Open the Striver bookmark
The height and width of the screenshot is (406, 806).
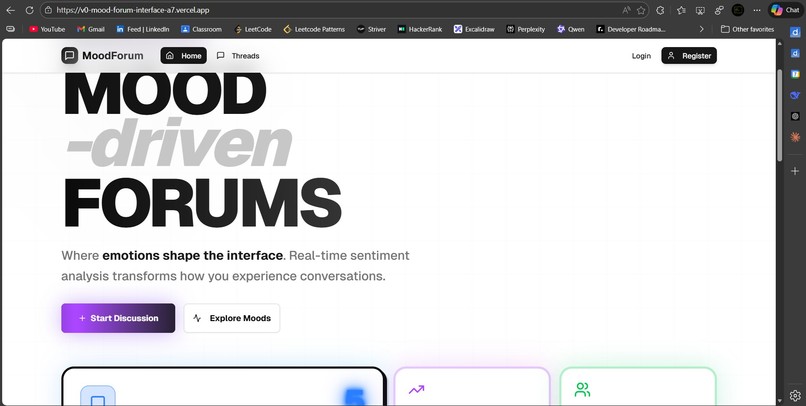click(x=371, y=29)
